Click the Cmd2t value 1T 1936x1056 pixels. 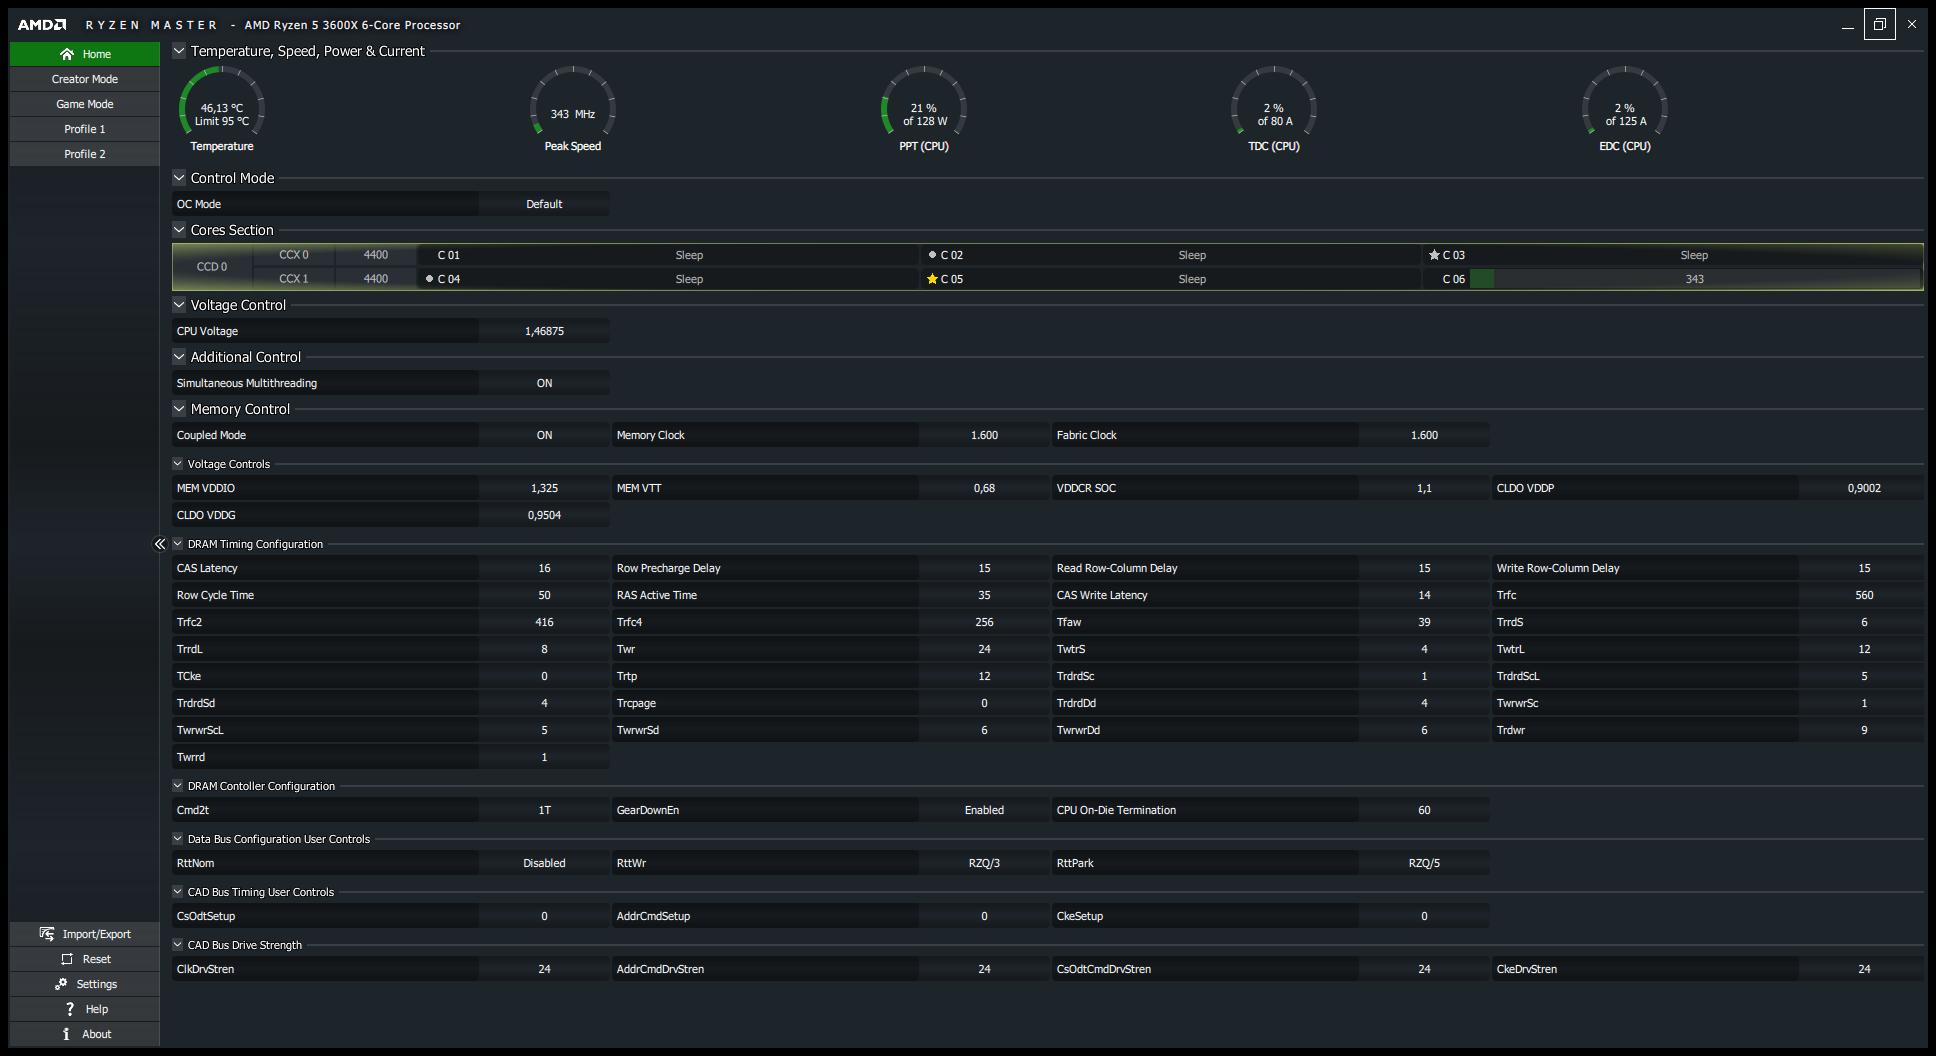pyautogui.click(x=544, y=810)
